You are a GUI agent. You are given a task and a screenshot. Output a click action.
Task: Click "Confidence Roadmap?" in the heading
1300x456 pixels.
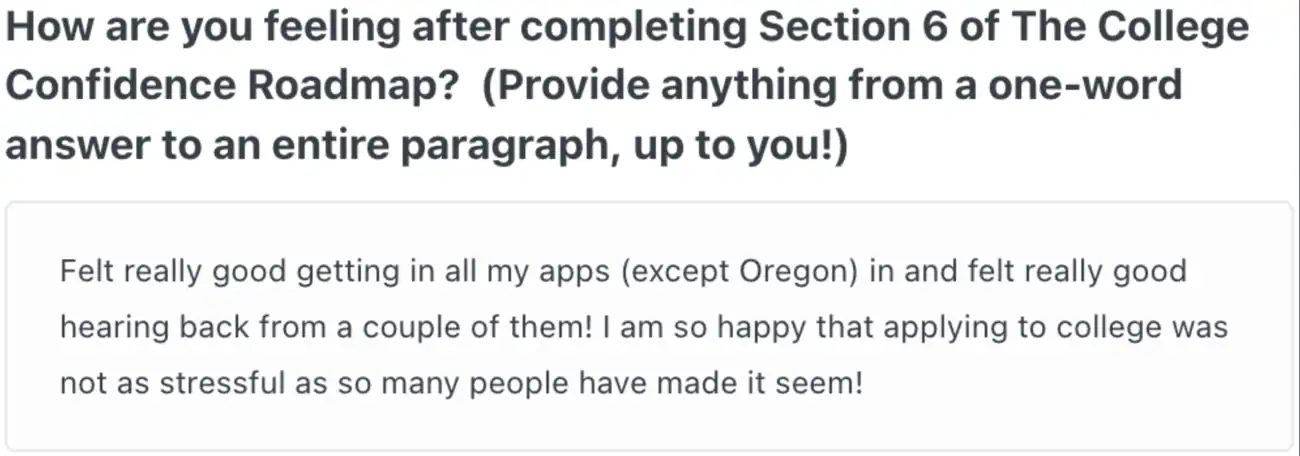[232, 86]
